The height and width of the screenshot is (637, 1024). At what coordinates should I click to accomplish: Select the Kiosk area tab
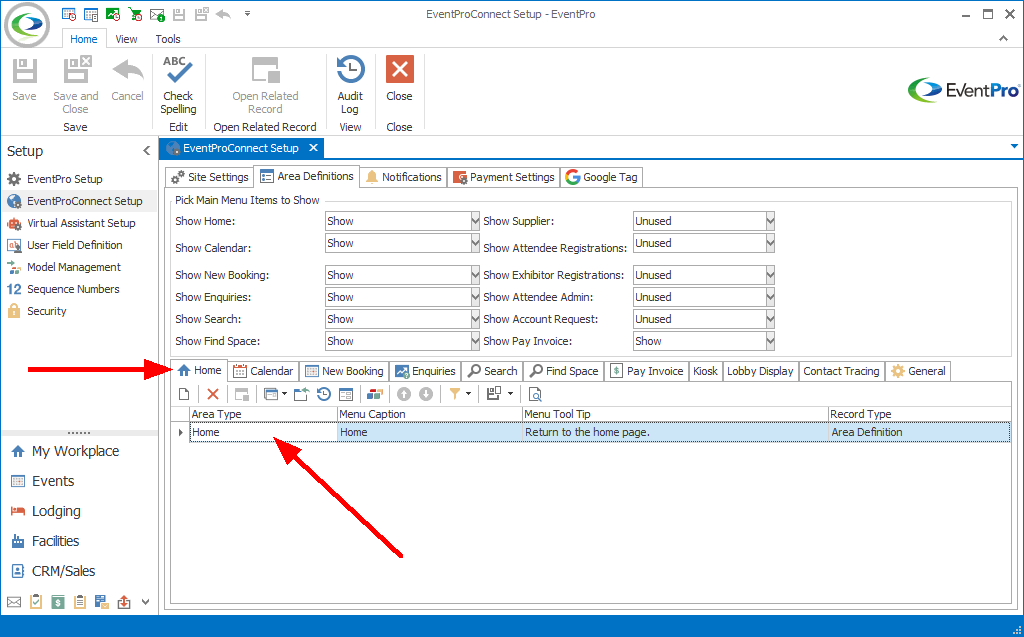coord(705,371)
